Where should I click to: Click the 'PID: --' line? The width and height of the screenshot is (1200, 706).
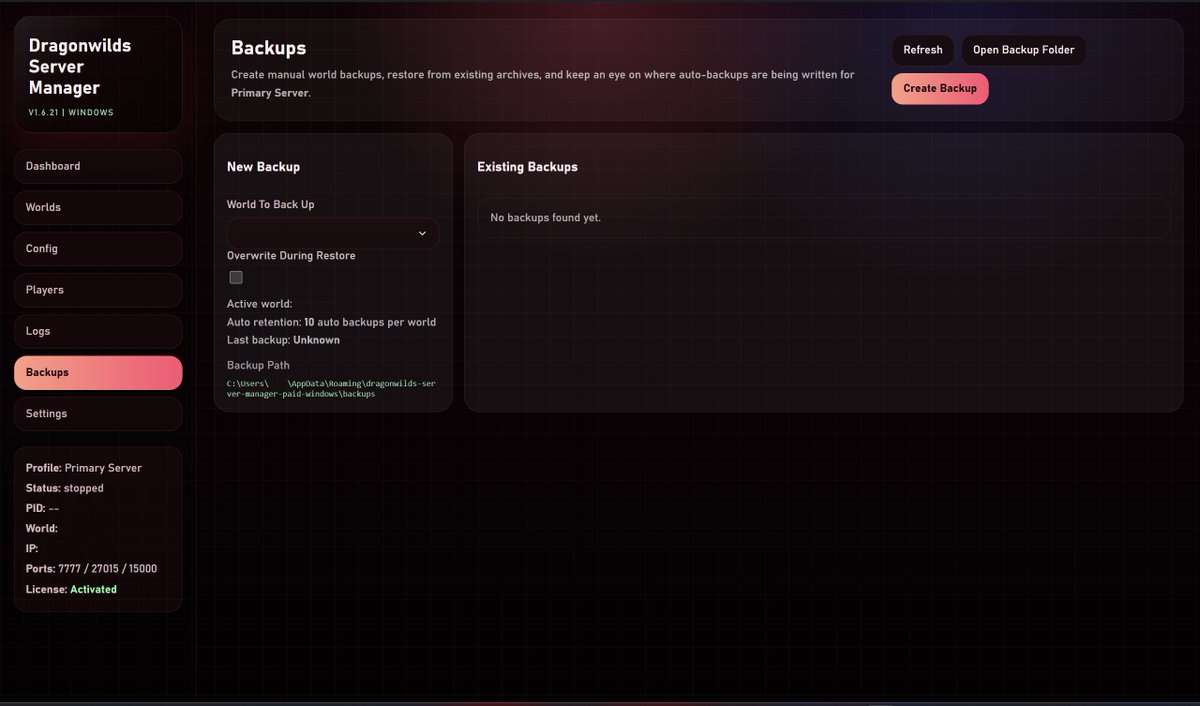pyautogui.click(x=43, y=508)
